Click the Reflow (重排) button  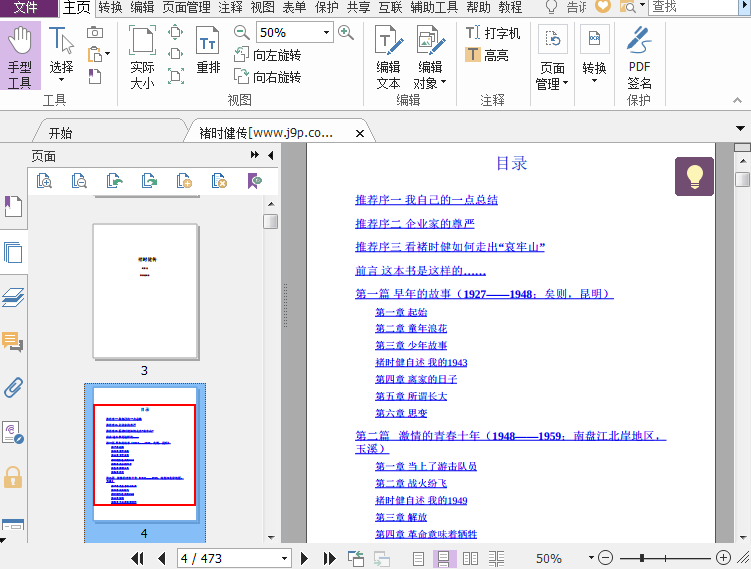point(208,50)
